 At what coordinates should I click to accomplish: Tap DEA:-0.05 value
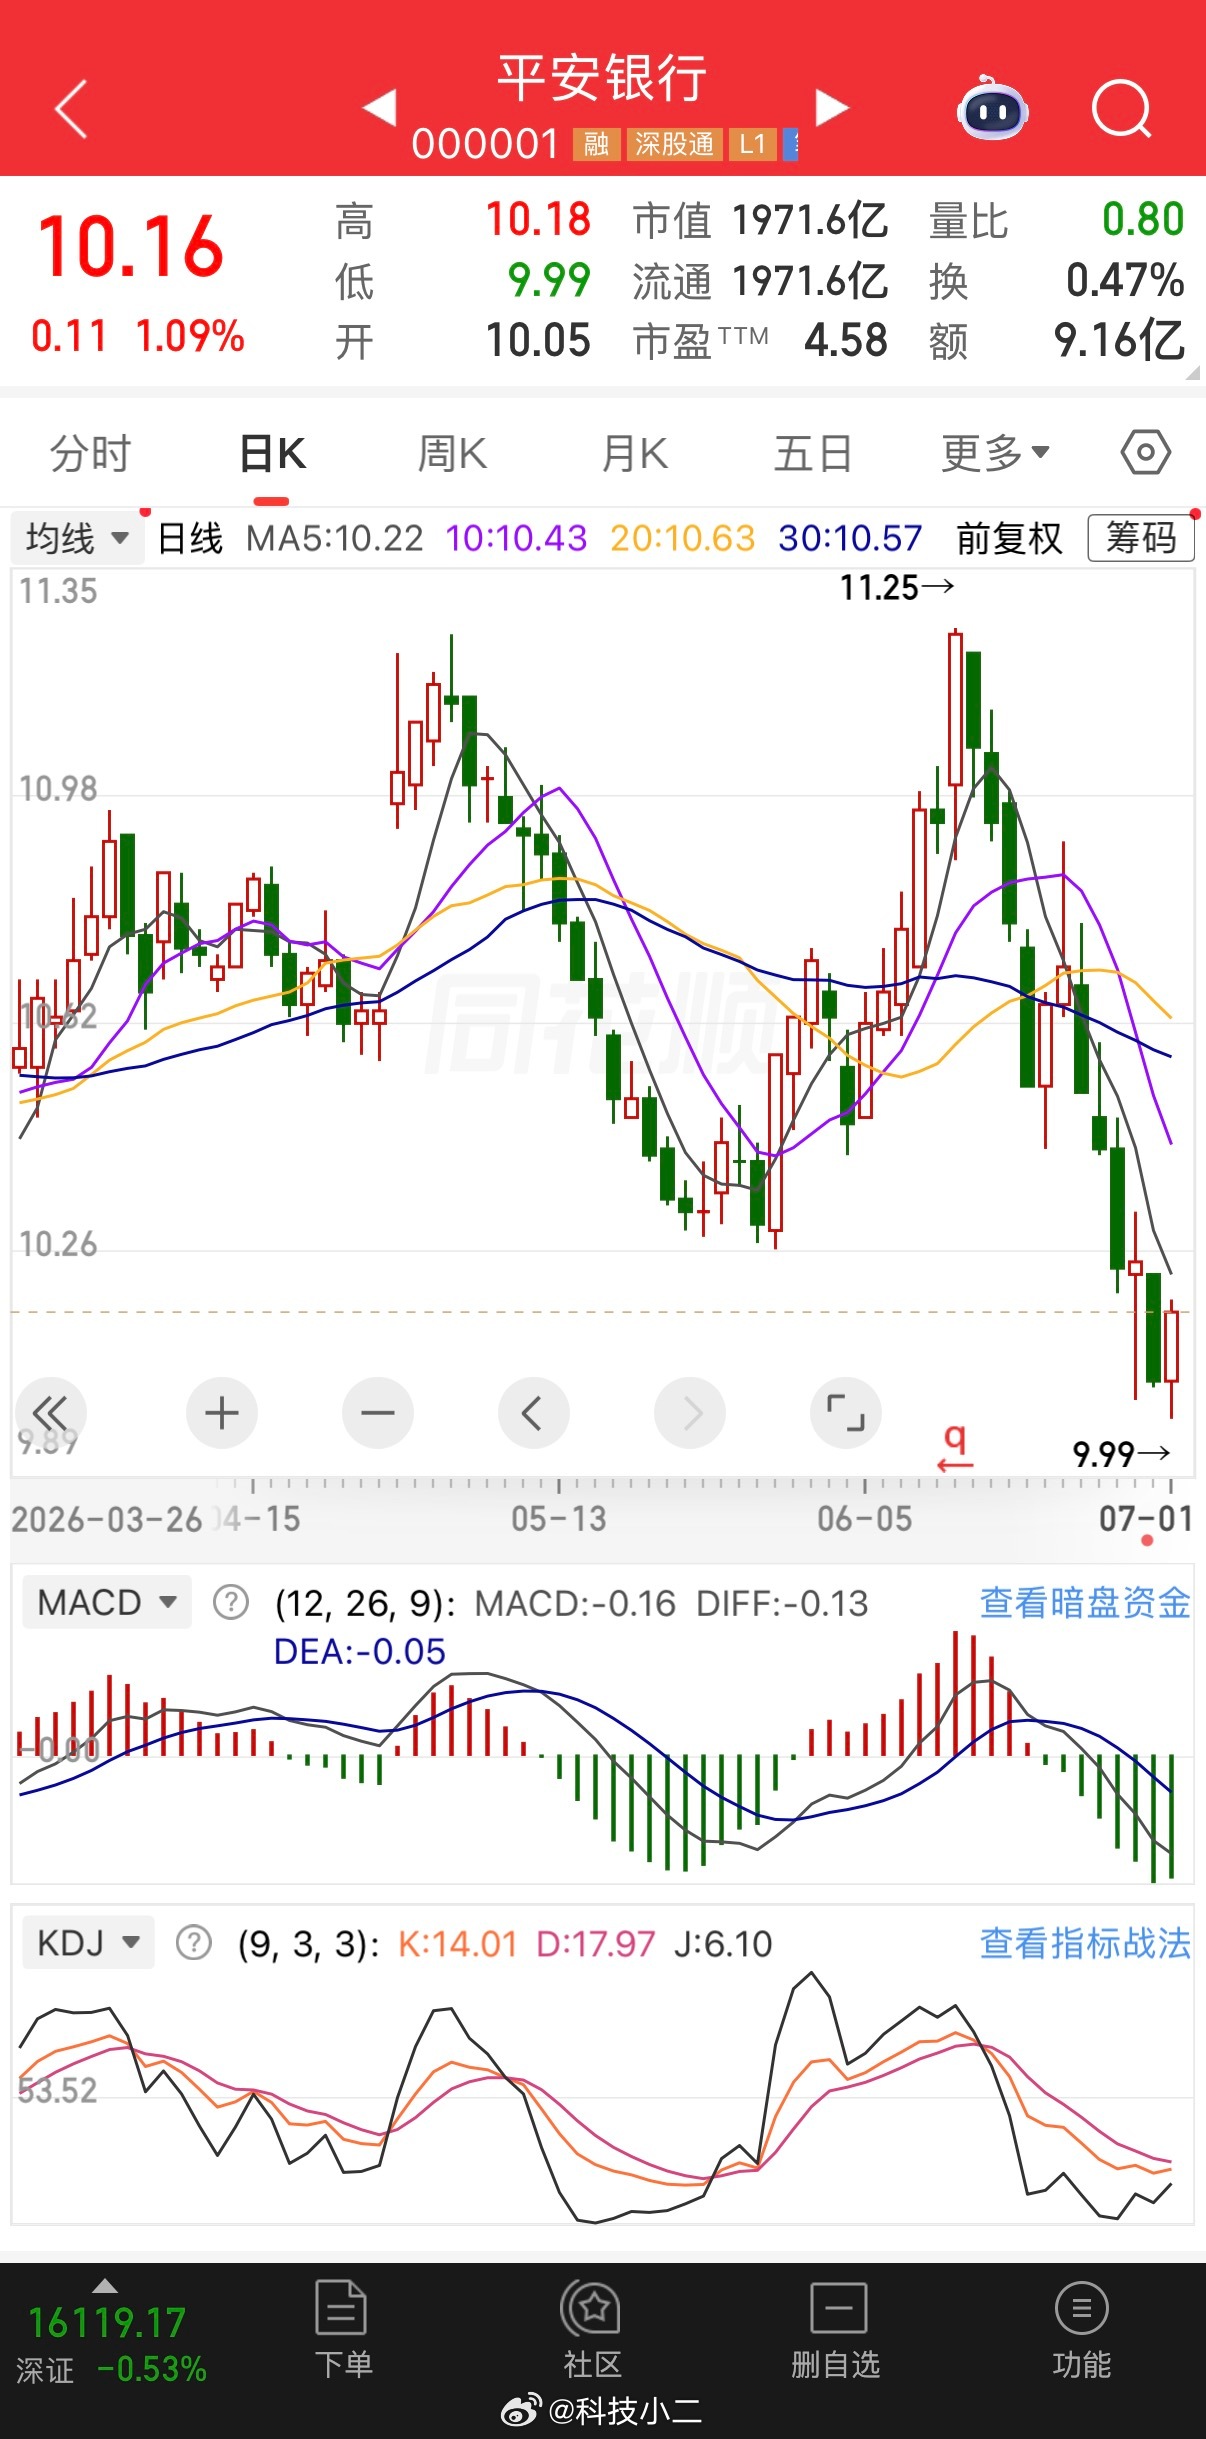pyautogui.click(x=360, y=1651)
